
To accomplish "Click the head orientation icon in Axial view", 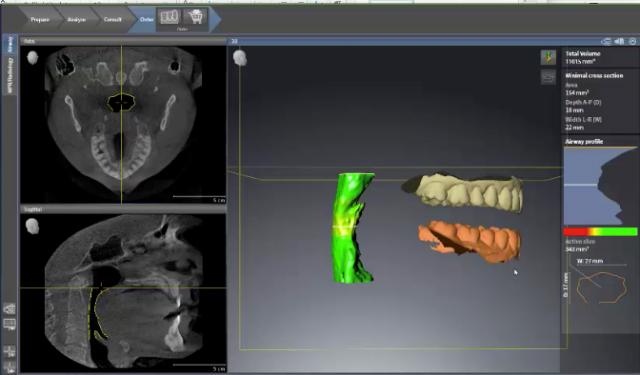I will coord(32,58).
